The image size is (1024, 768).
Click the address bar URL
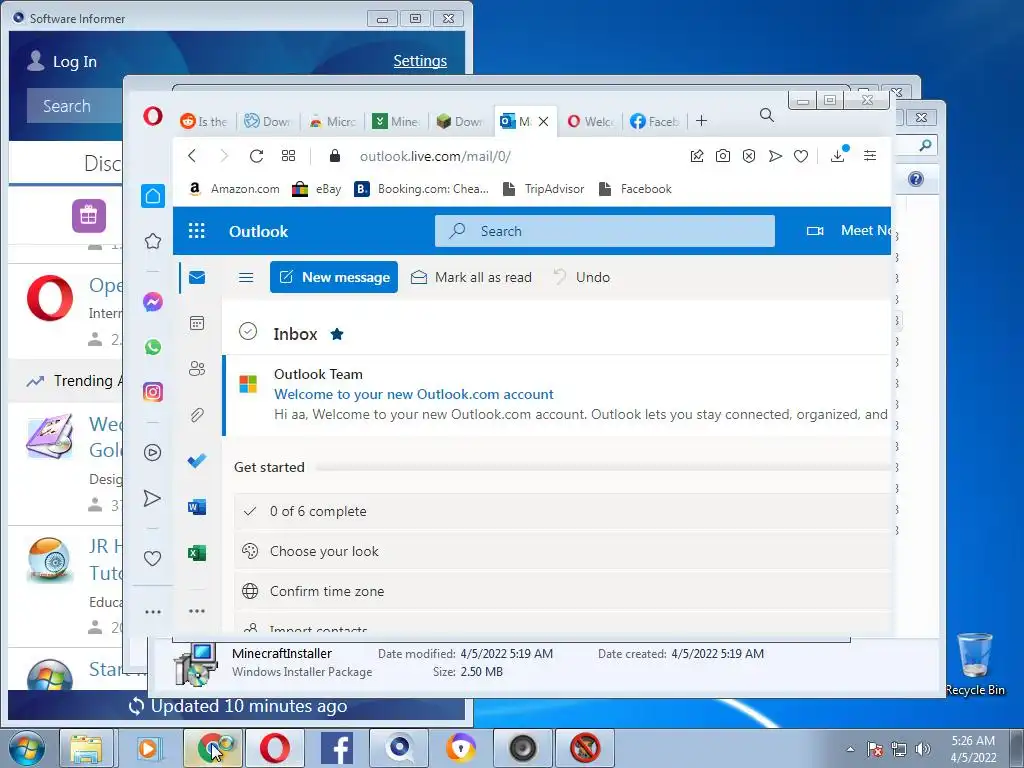(x=435, y=156)
